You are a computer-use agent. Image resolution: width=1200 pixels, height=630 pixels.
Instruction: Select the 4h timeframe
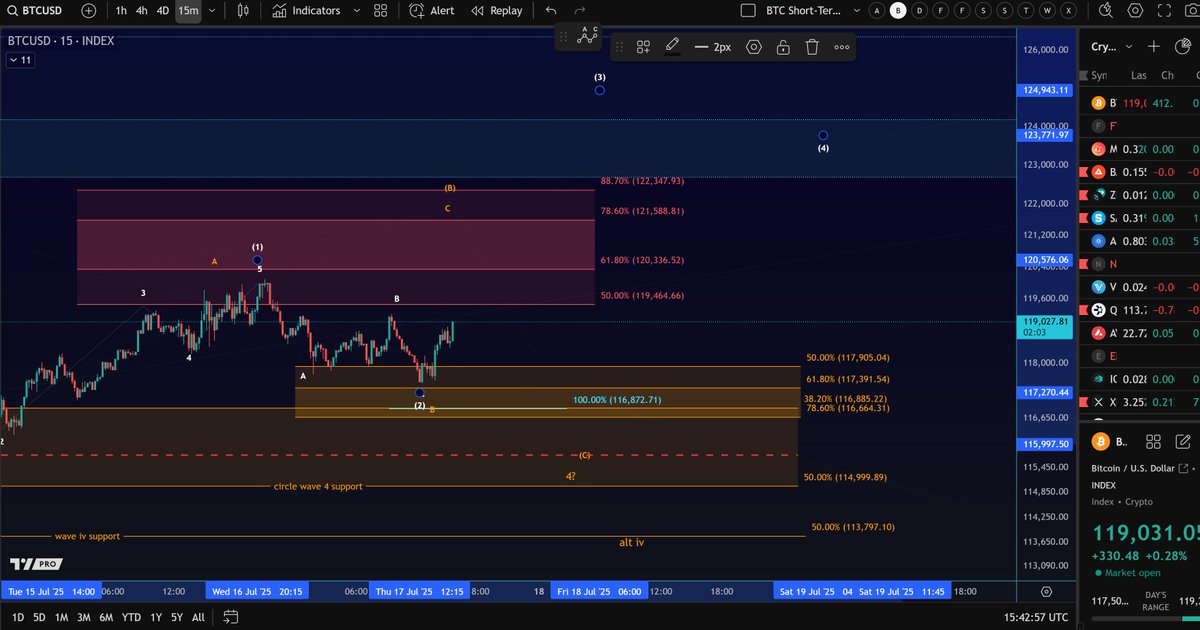142,10
